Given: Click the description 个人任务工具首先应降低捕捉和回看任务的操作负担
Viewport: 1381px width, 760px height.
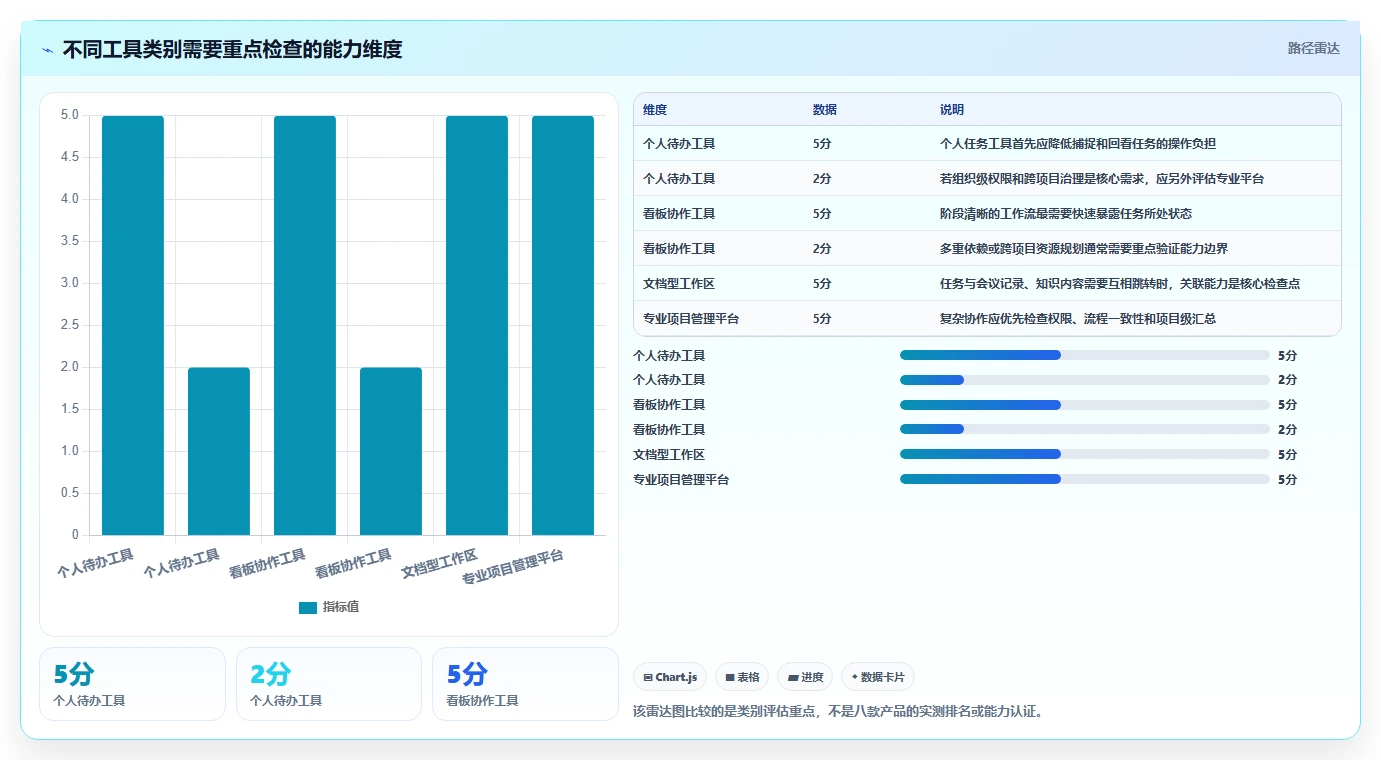Looking at the screenshot, I should tap(1078, 144).
